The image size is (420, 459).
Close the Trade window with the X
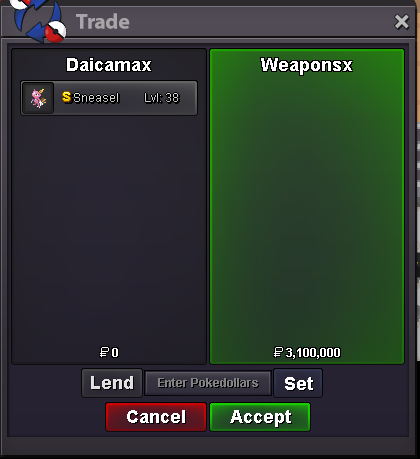[x=402, y=22]
